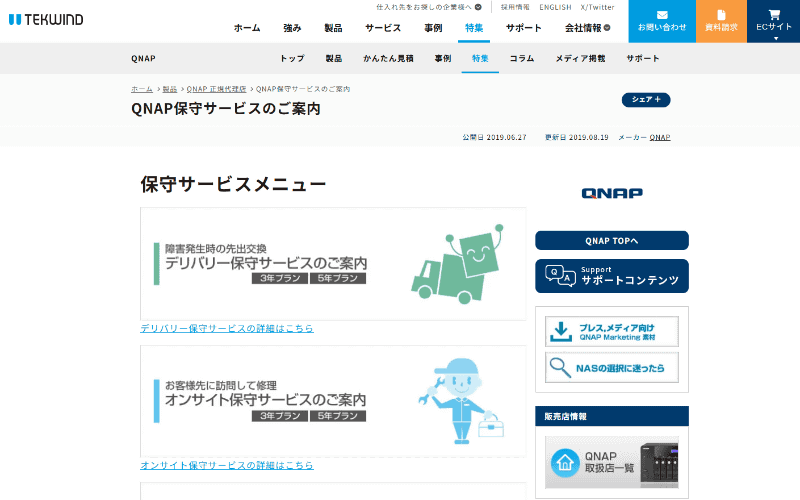This screenshot has width=800, height=500.
Task: Open the NASの選択に迷ったら banner
Action: (612, 367)
